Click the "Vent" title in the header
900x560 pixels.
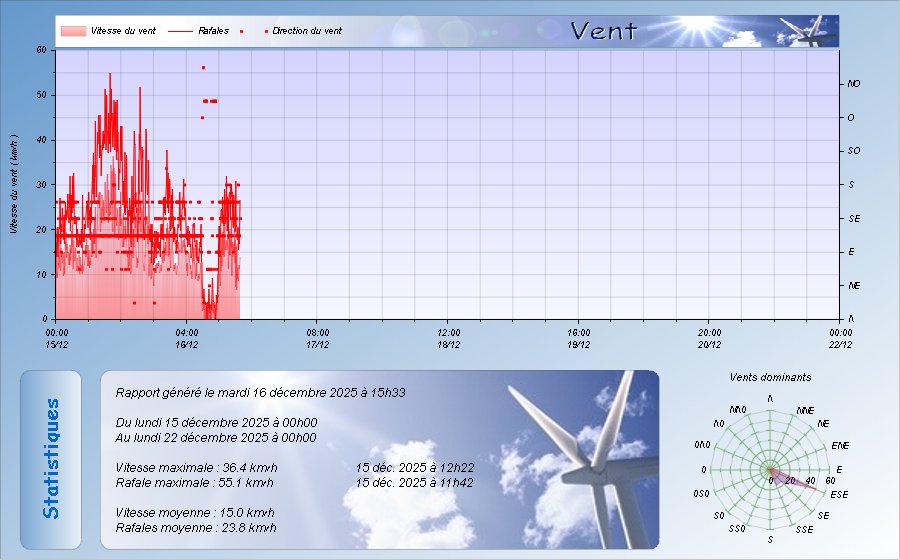tap(603, 31)
